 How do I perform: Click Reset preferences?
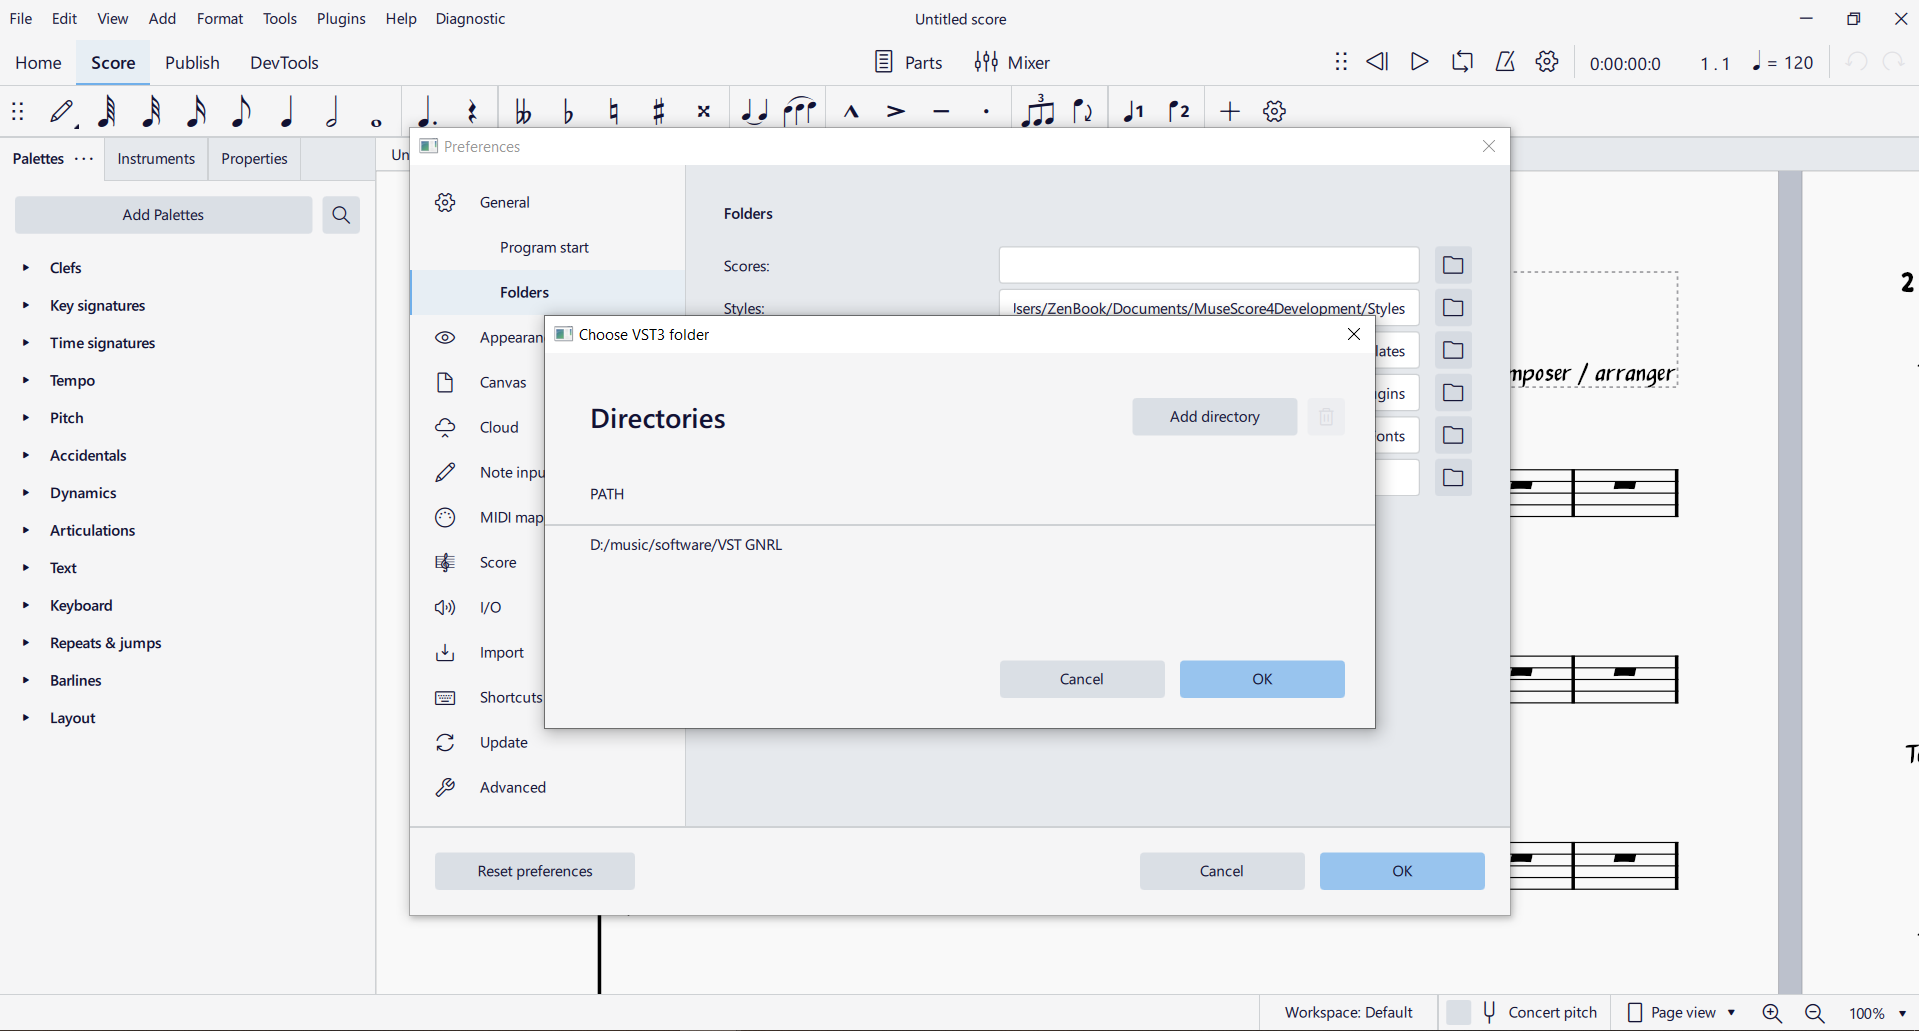coord(535,871)
